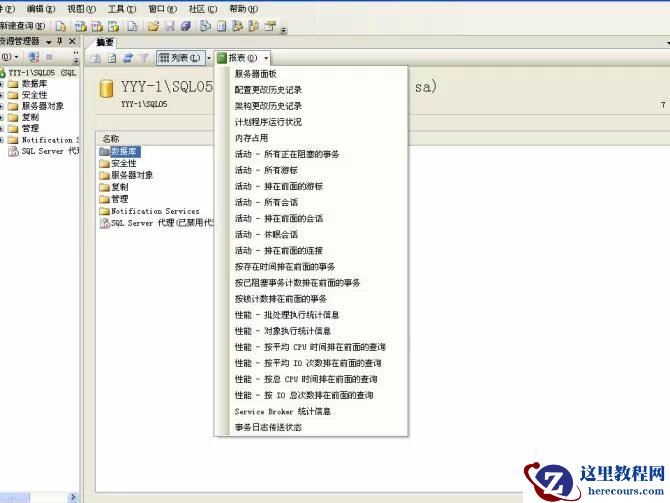
Task: Open the 视图 (View) menu
Action: pos(82,9)
